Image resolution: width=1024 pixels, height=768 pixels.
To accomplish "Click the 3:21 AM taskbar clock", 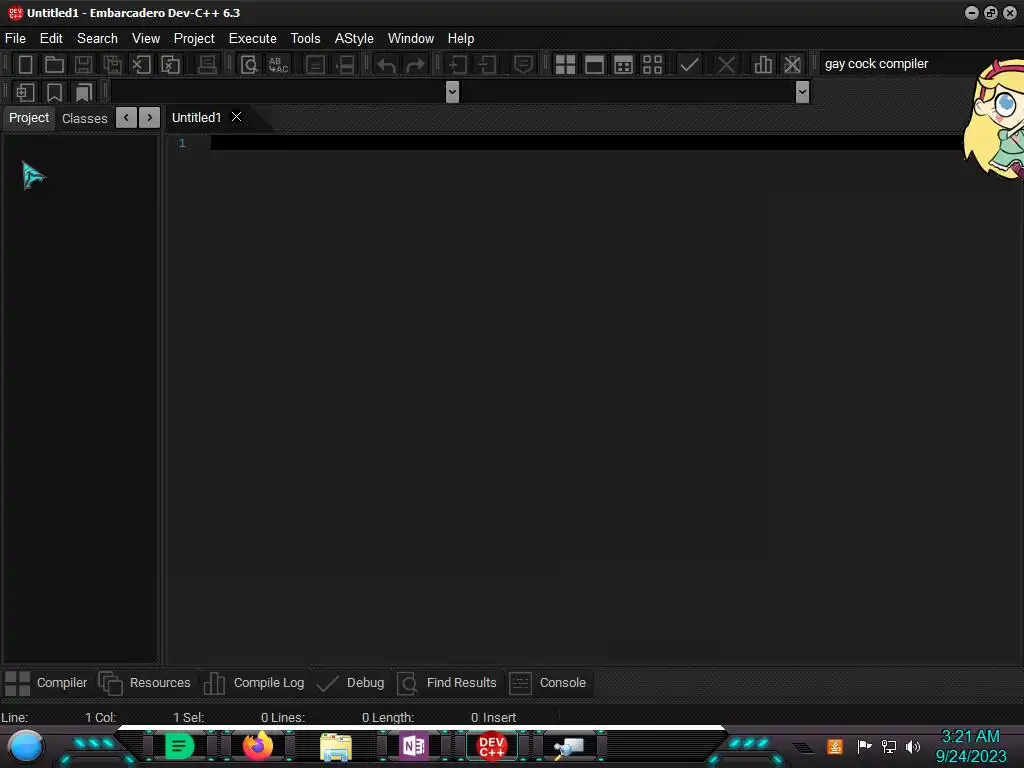I will (x=970, y=737).
